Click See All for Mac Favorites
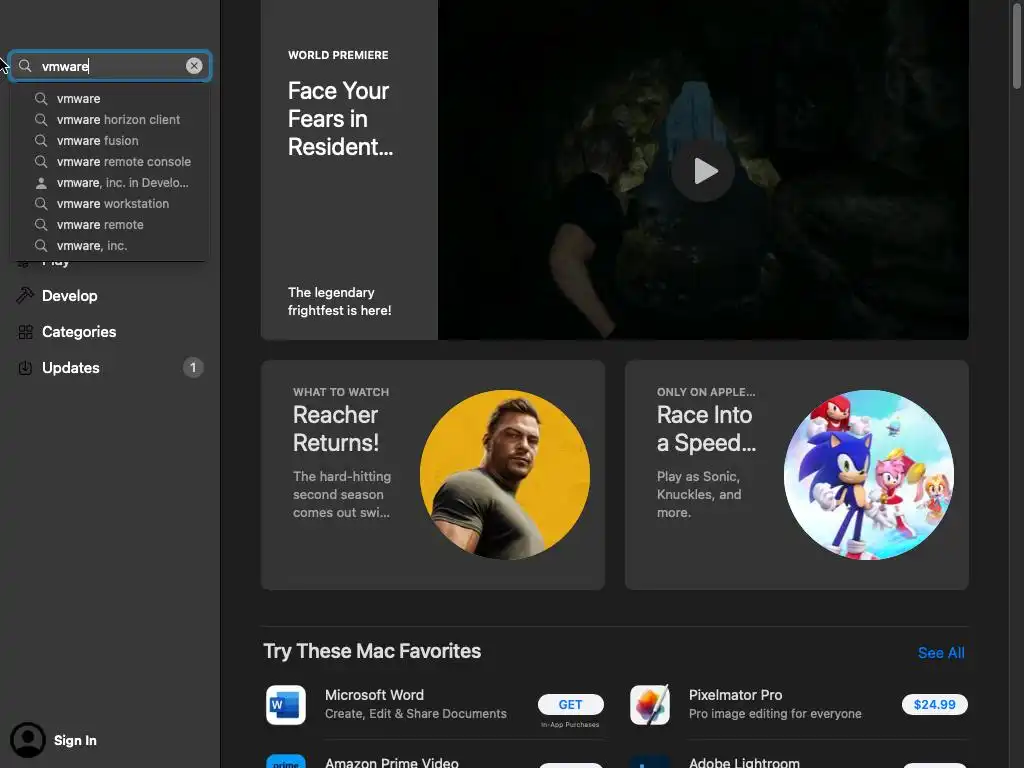Viewport: 1024px width, 768px height. click(x=941, y=652)
